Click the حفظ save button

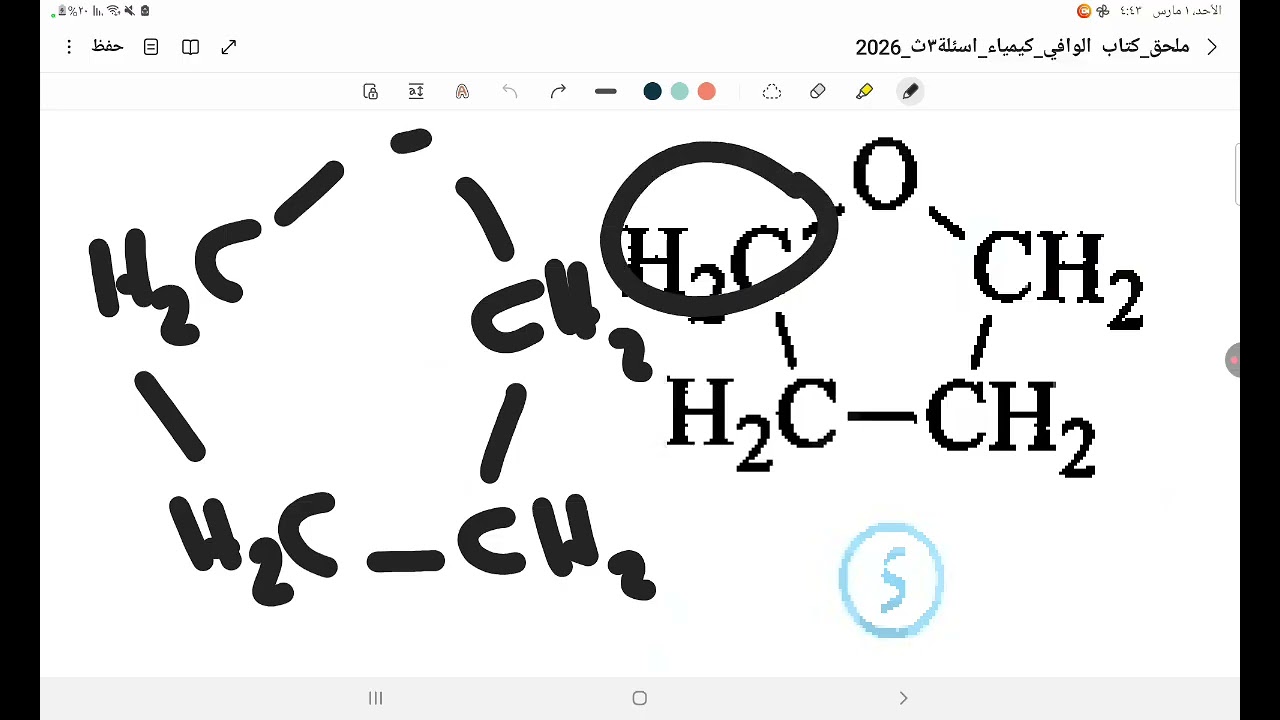pyautogui.click(x=107, y=46)
